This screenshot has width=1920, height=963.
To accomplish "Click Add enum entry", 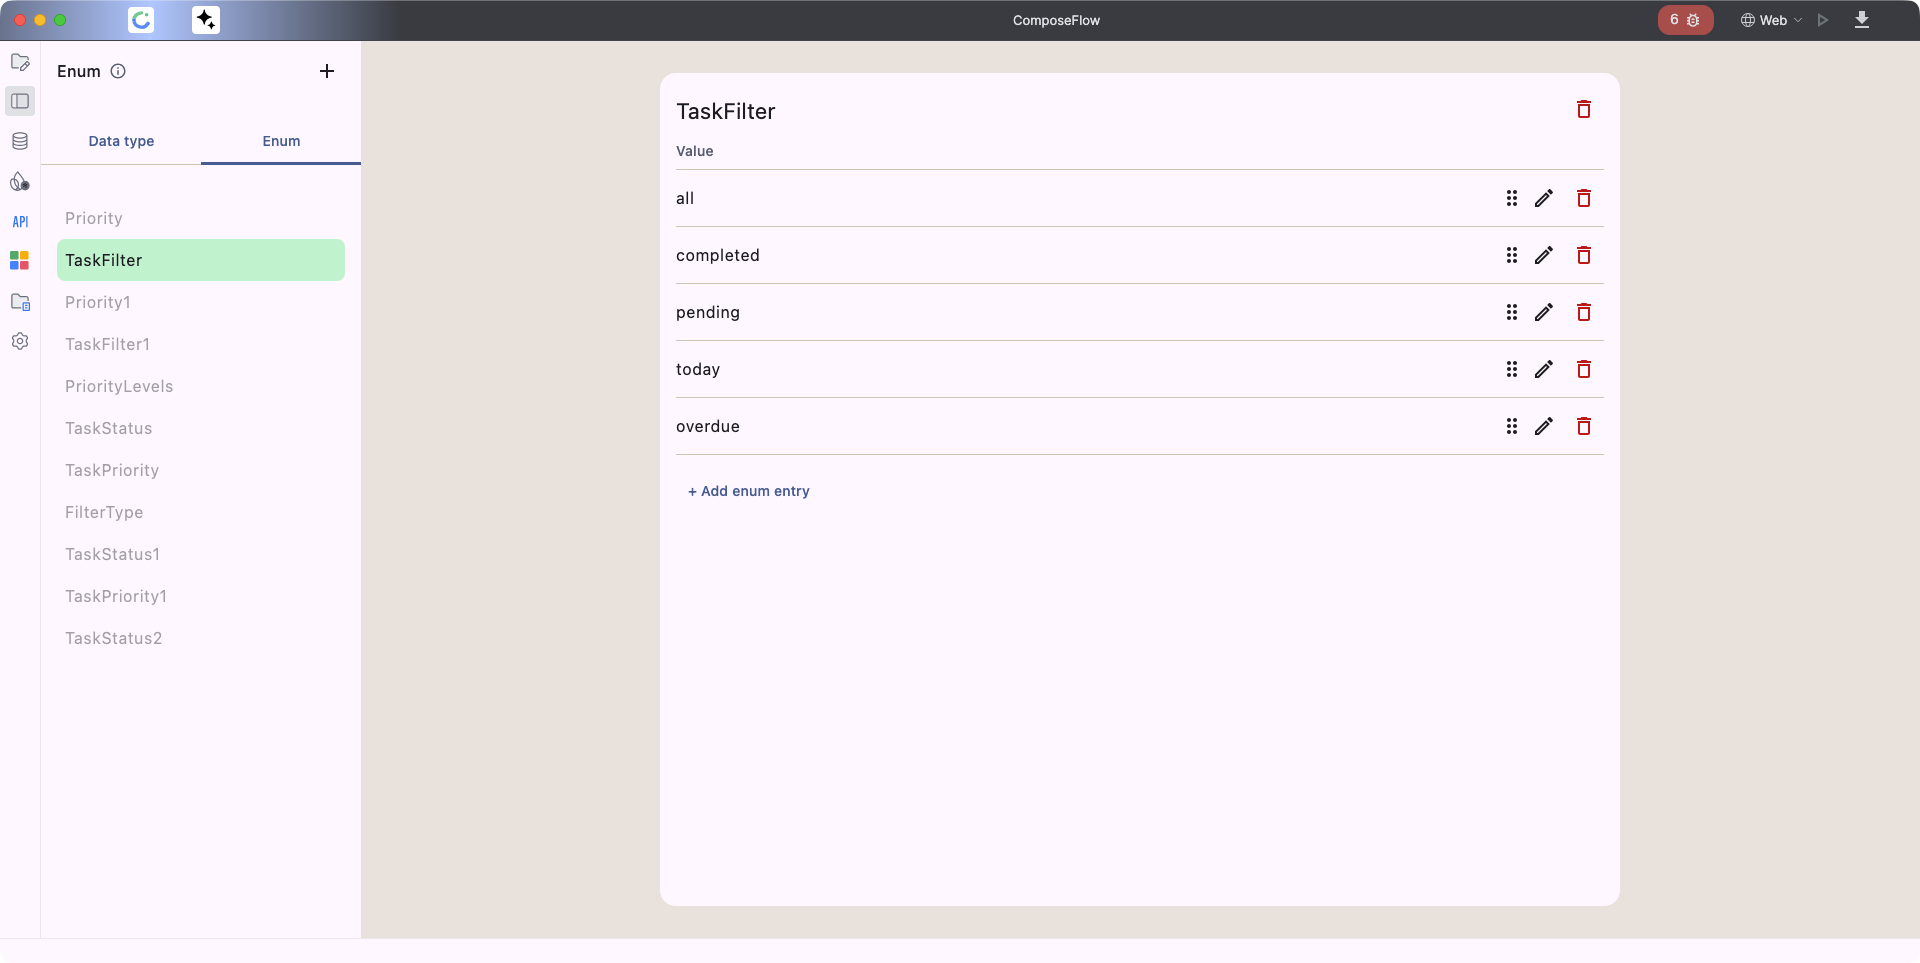I will [x=749, y=491].
